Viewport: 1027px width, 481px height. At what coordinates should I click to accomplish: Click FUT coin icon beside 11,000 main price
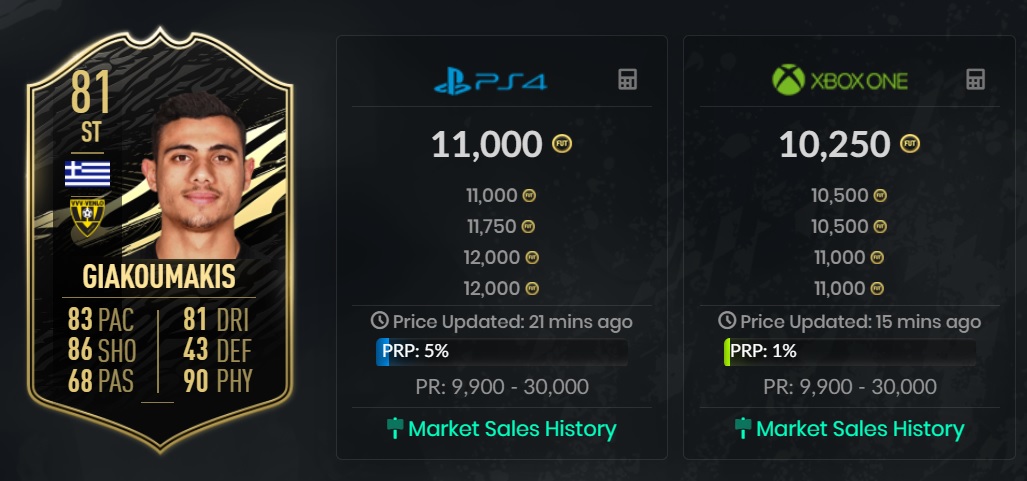pos(563,145)
